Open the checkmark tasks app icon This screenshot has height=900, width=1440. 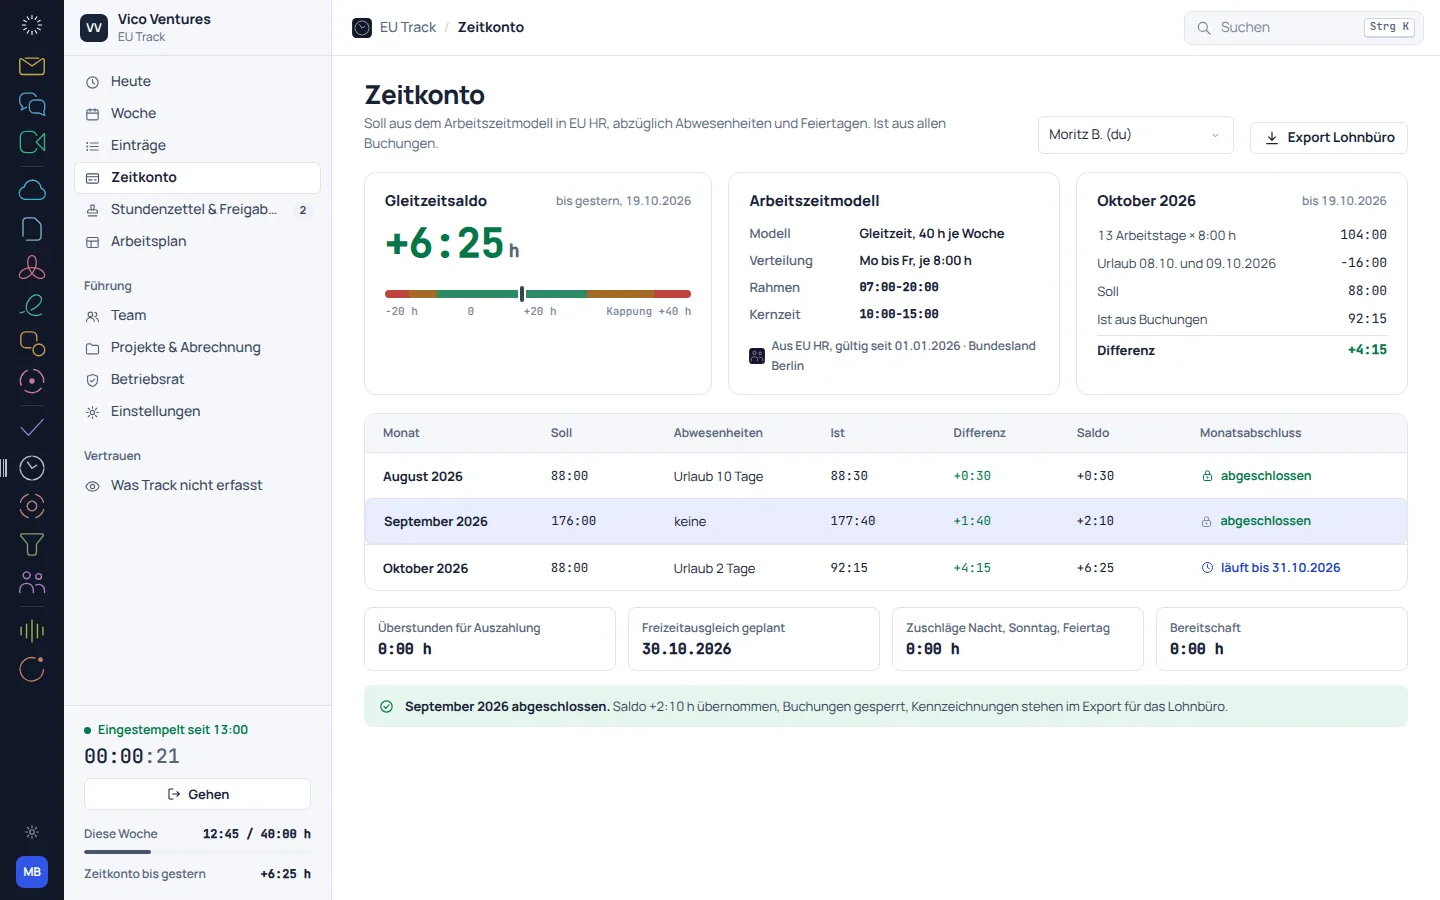pyautogui.click(x=32, y=428)
